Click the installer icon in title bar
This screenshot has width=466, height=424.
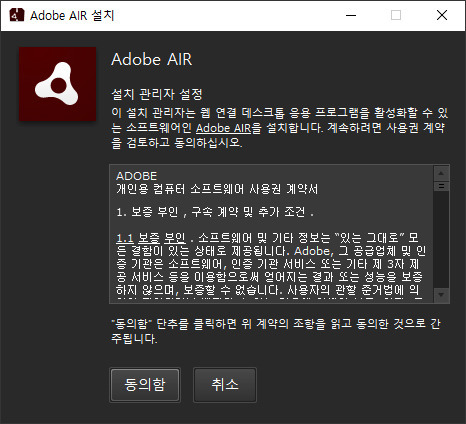tap(17, 15)
